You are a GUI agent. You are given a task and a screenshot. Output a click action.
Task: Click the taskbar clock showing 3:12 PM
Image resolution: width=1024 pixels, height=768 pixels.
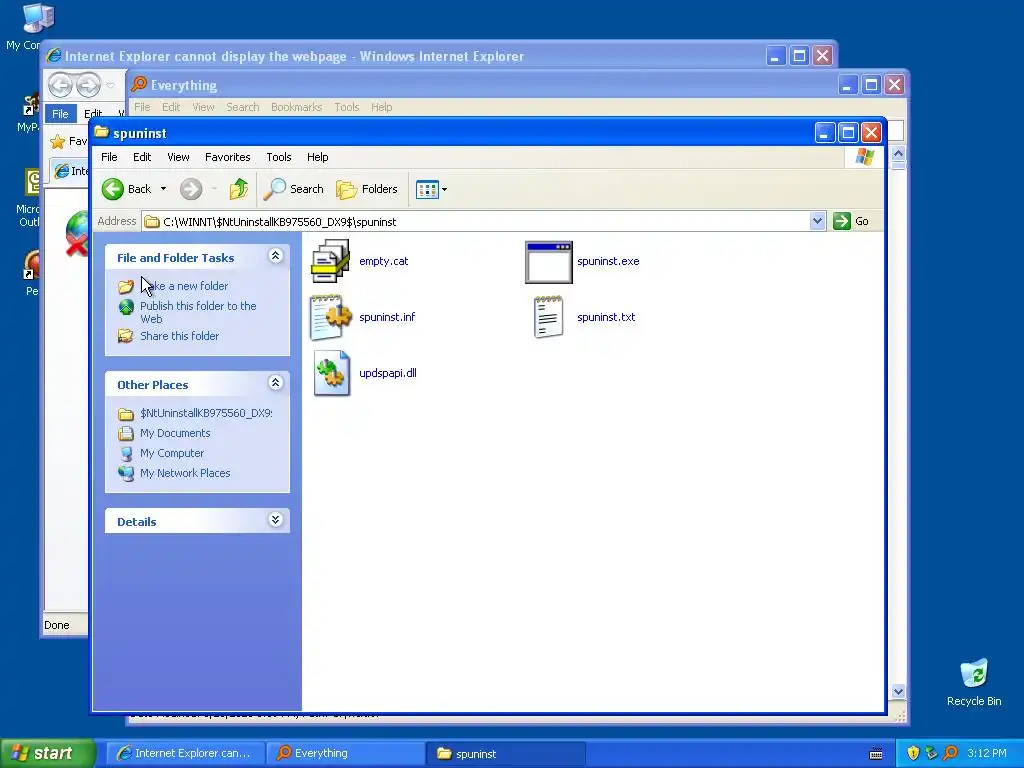click(x=987, y=754)
